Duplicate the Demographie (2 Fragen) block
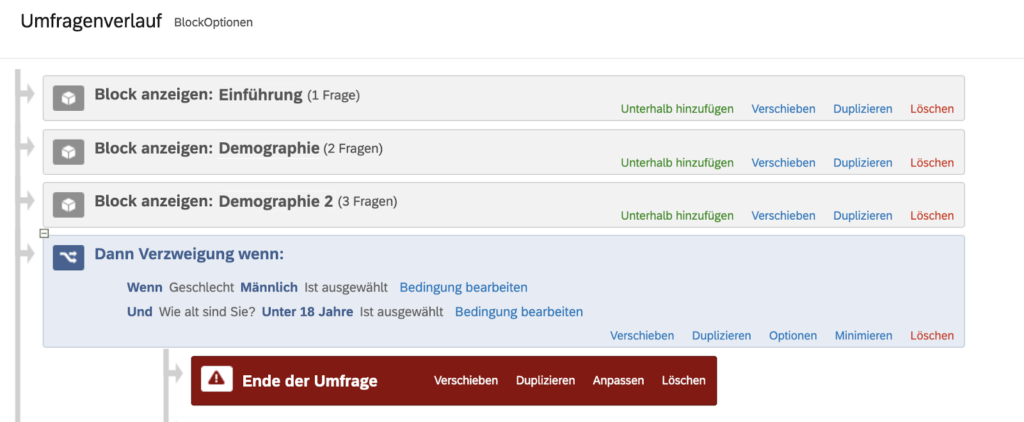This screenshot has width=1024, height=422. click(863, 163)
